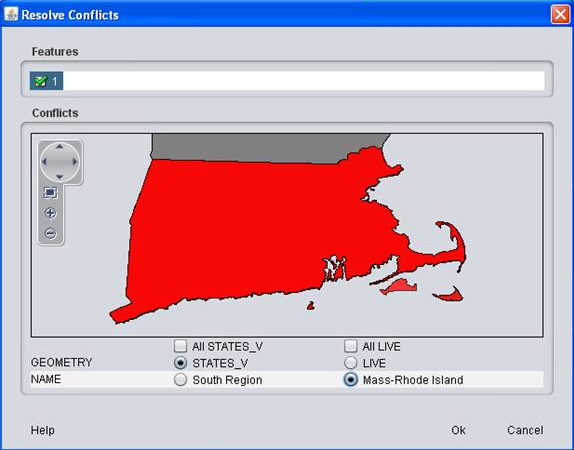Zoom in on the map
The height and width of the screenshot is (450, 574).
(51, 213)
